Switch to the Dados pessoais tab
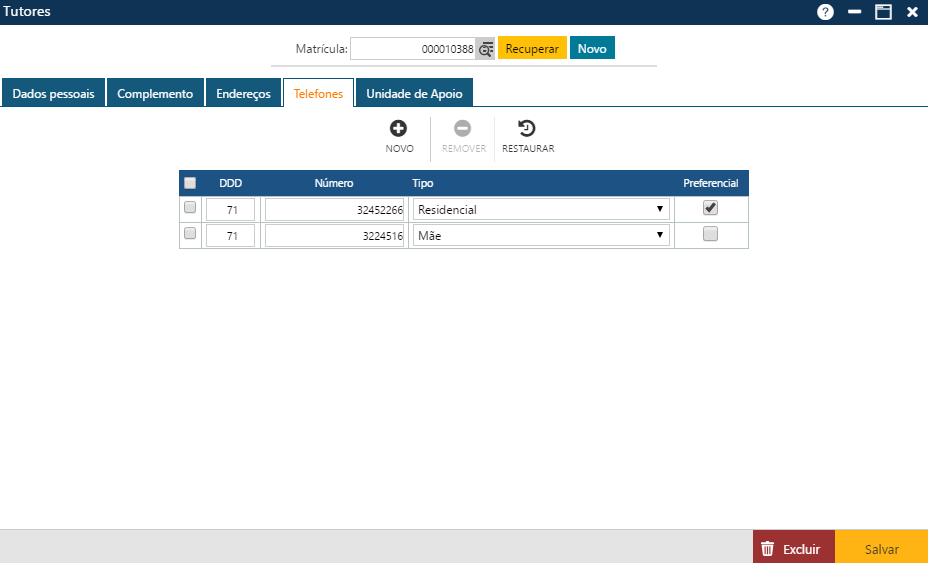Image resolution: width=928 pixels, height=565 pixels. [x=53, y=93]
